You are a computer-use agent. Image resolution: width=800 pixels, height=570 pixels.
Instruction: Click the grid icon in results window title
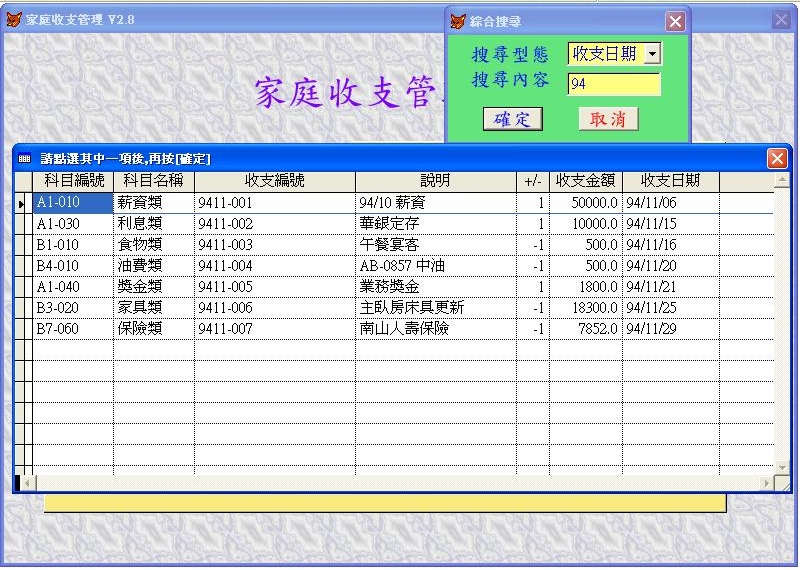pyautogui.click(x=24, y=159)
